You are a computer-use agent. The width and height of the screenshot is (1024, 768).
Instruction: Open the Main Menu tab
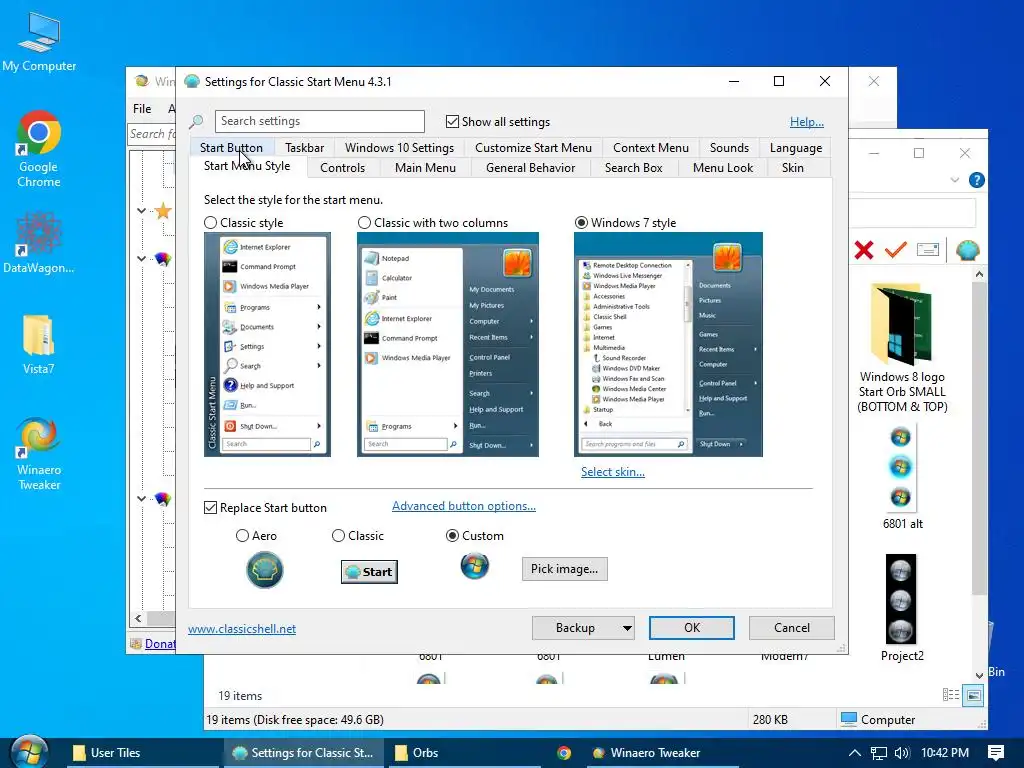425,168
